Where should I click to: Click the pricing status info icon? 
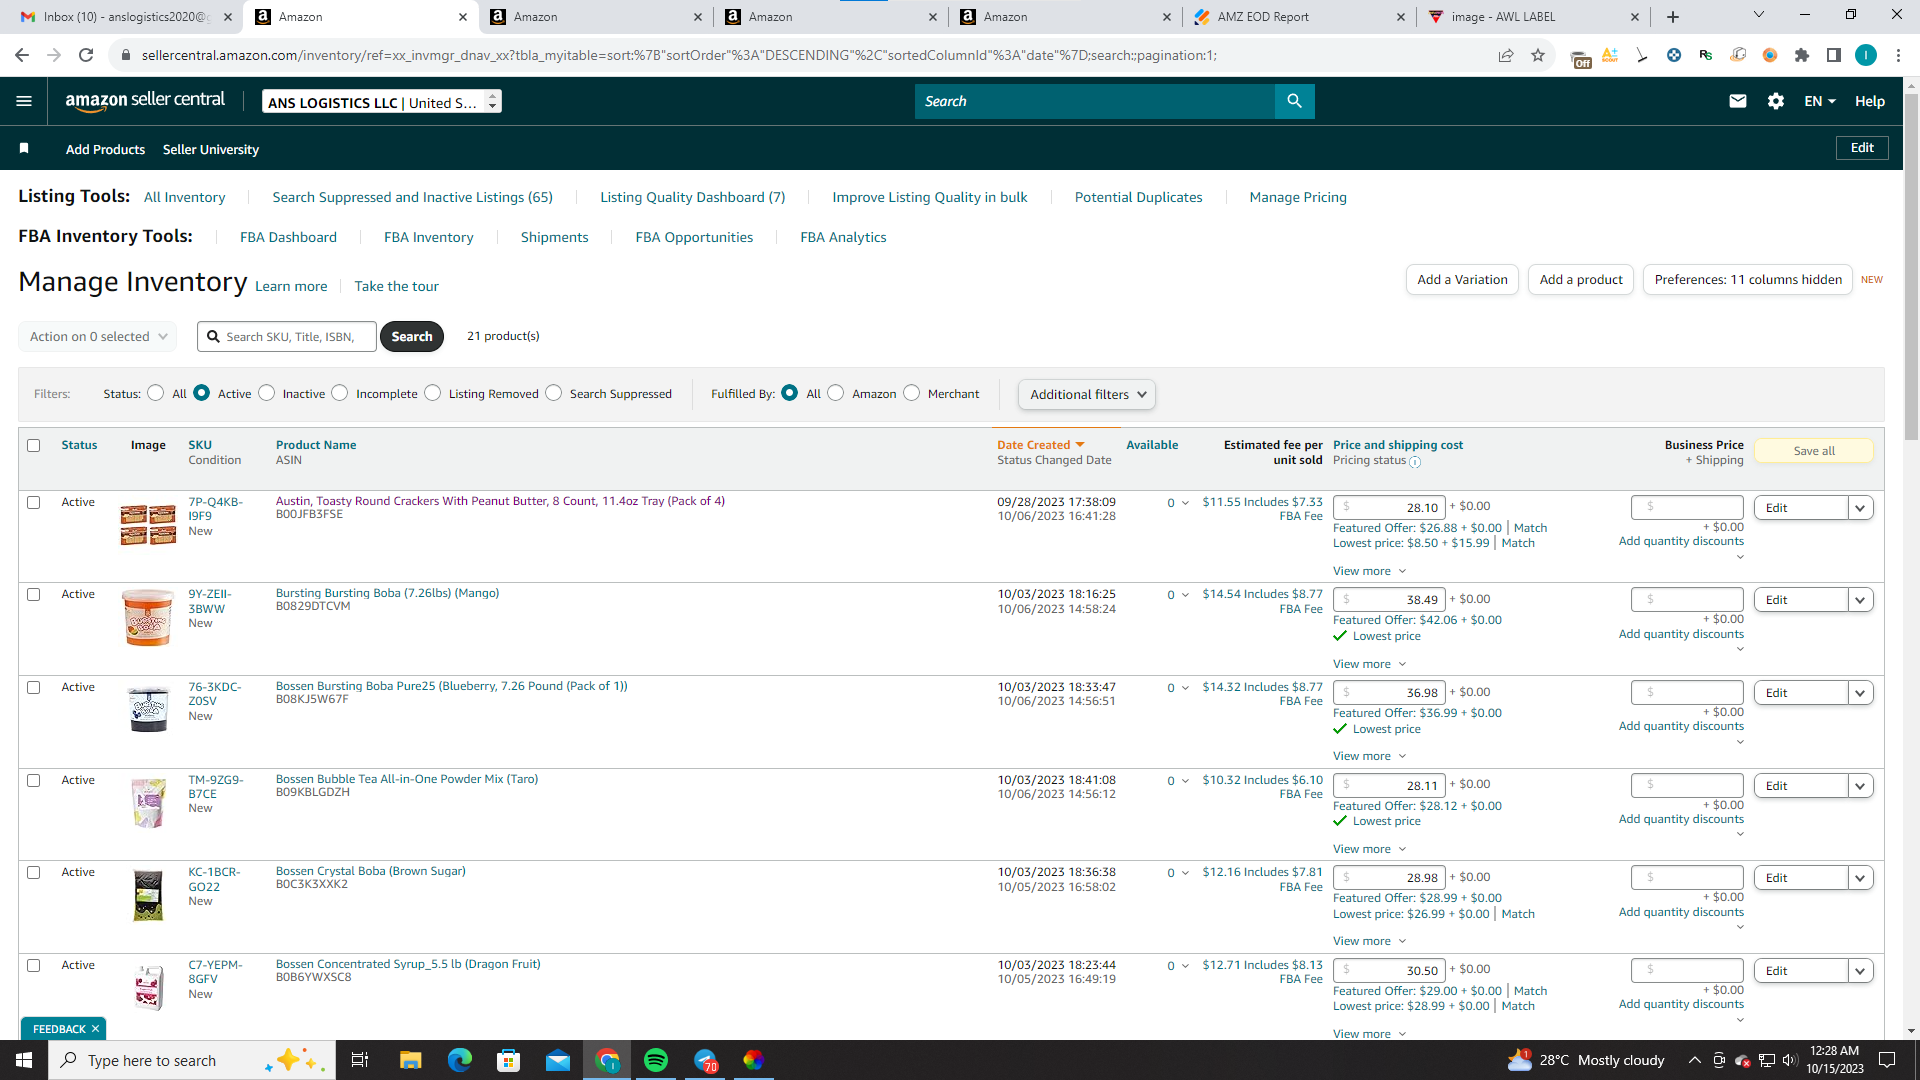pyautogui.click(x=1415, y=462)
